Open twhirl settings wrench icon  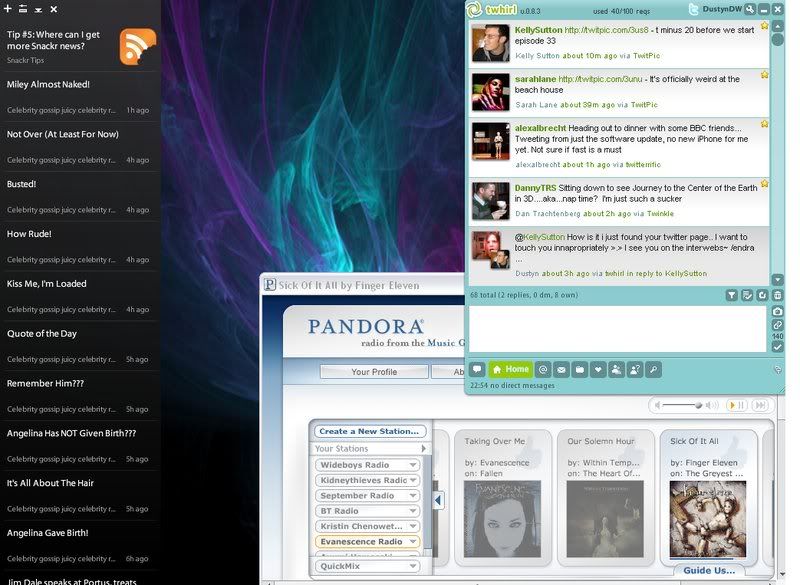[750, 10]
